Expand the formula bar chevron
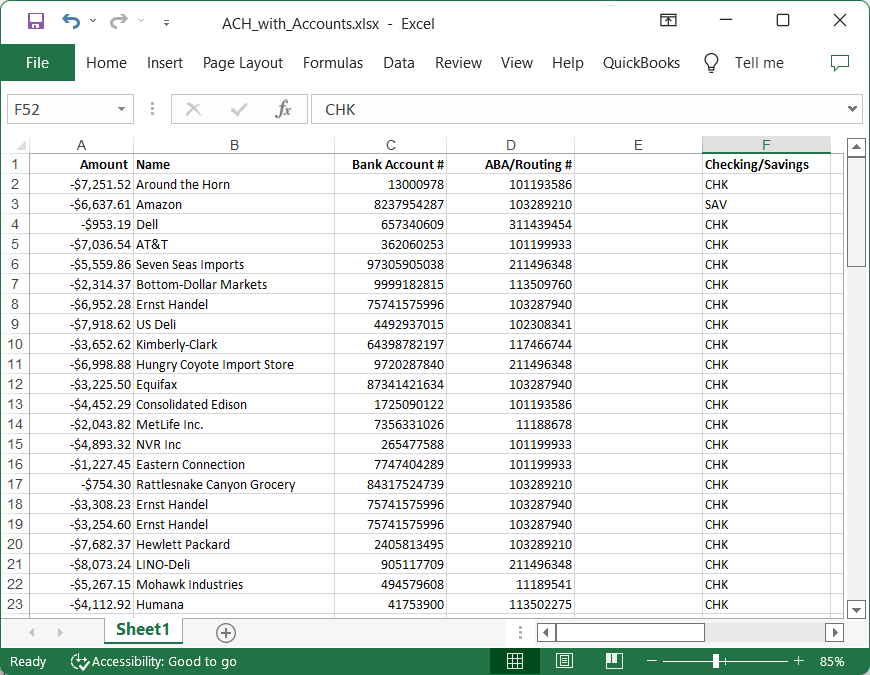870x675 pixels. point(853,109)
